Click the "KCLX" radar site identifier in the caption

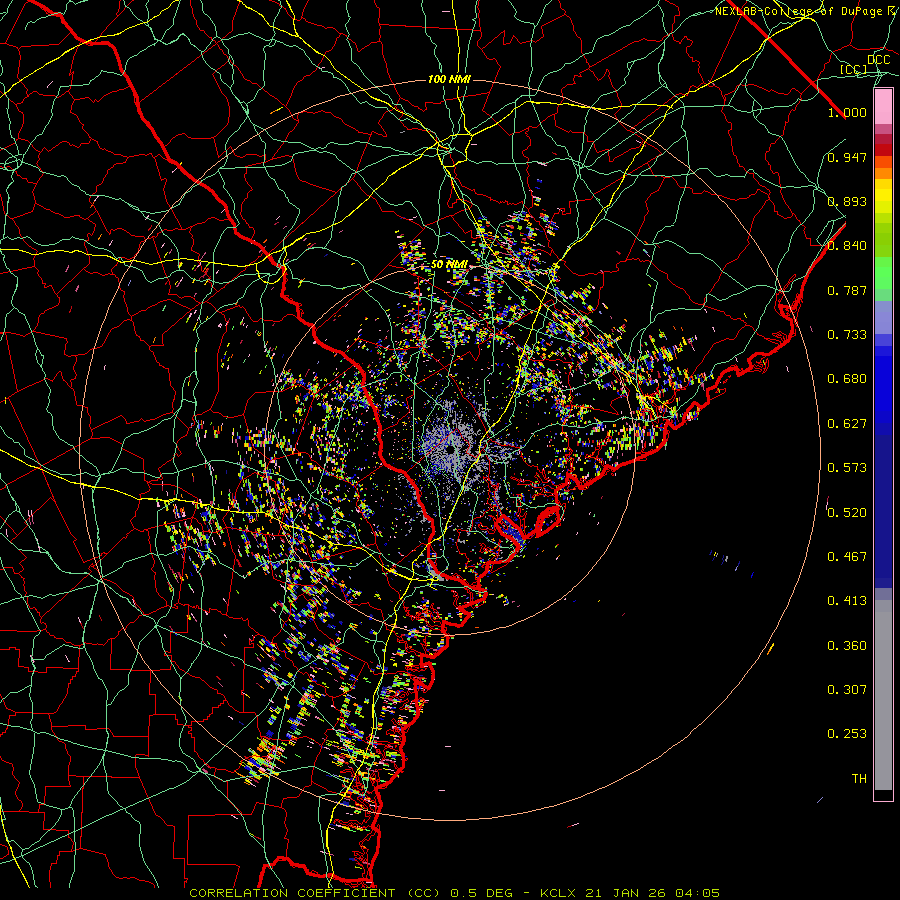pyautogui.click(x=557, y=893)
